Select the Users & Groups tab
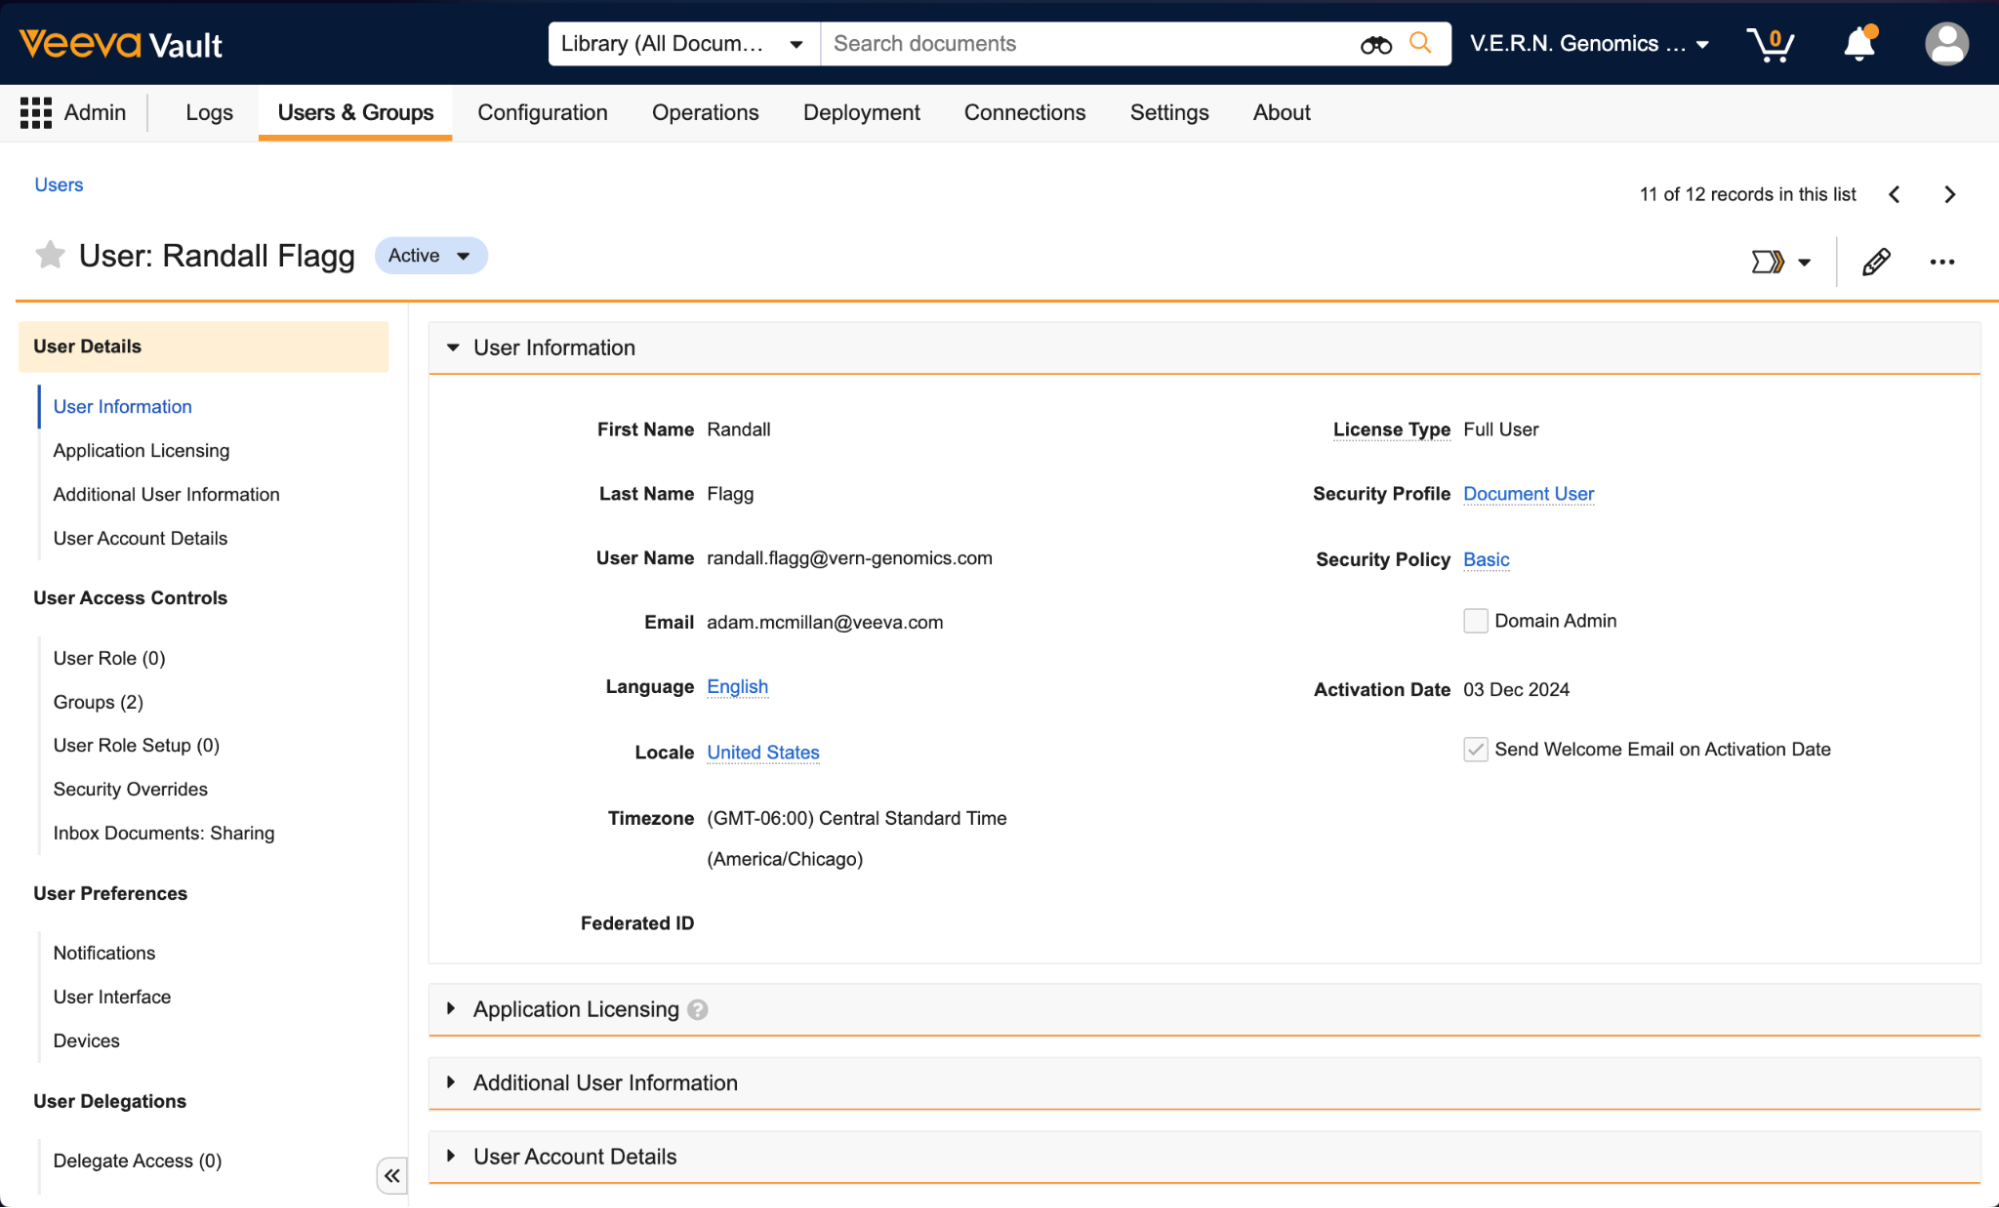 click(x=355, y=113)
